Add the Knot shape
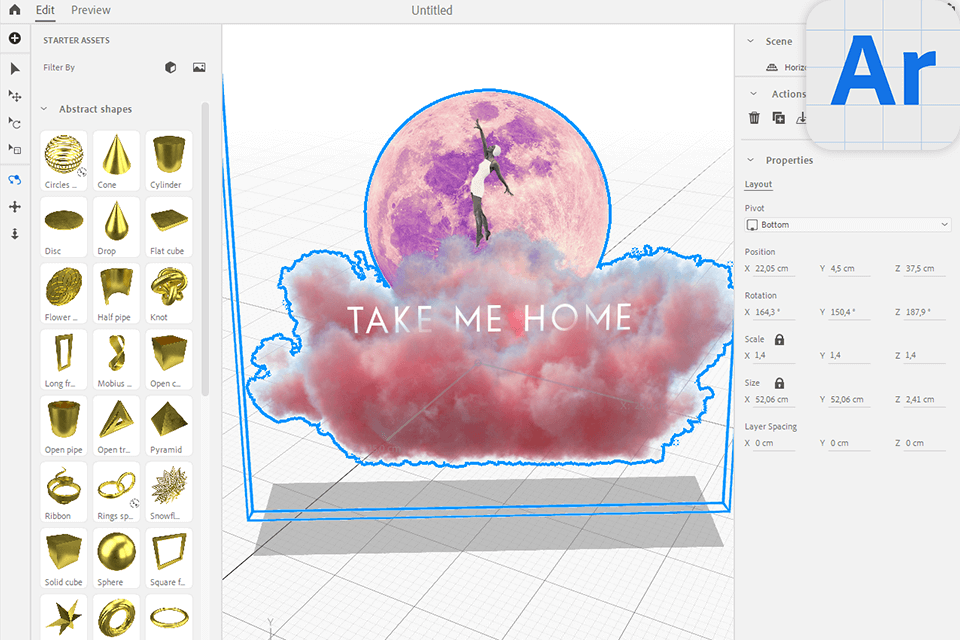This screenshot has height=640, width=960. coord(169,293)
